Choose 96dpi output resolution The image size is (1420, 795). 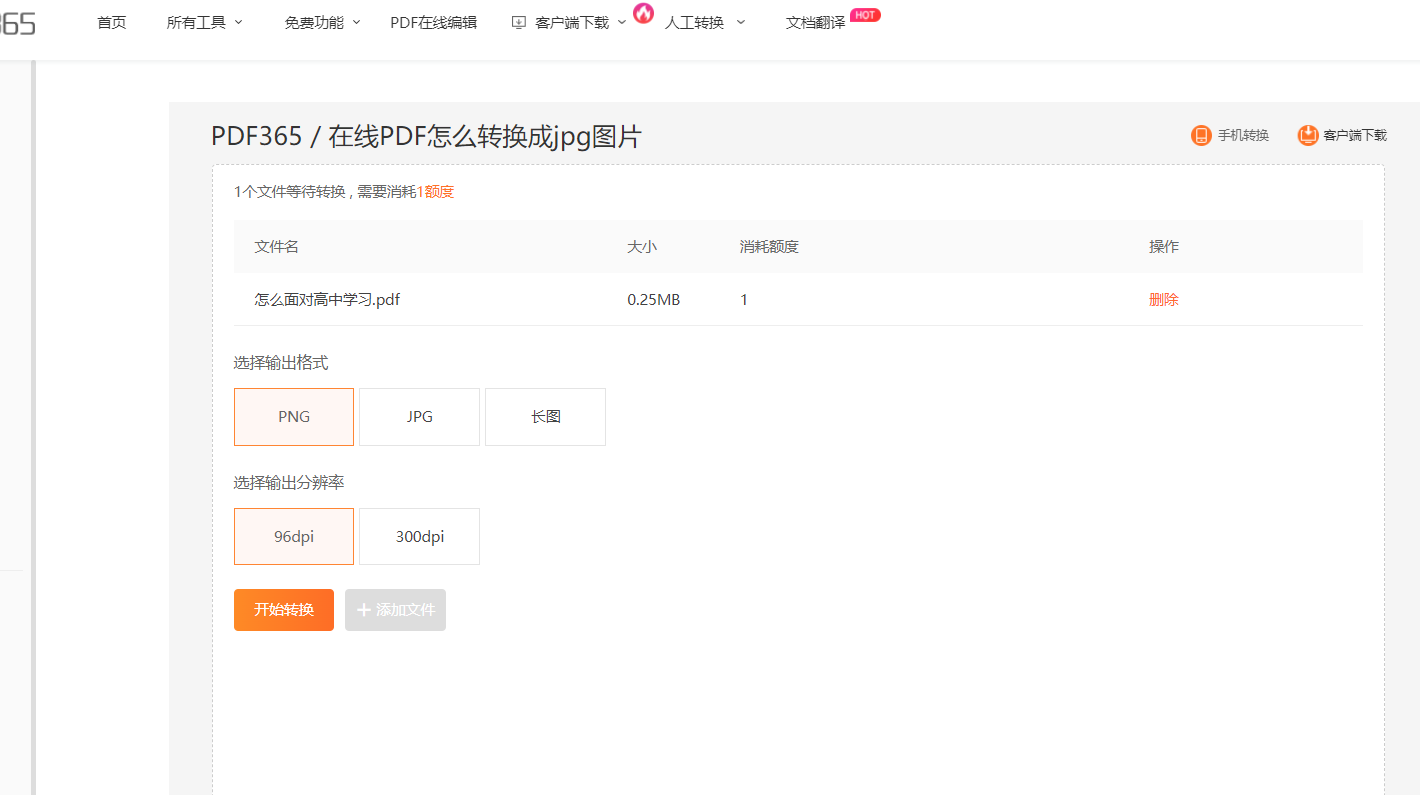pyautogui.click(x=294, y=537)
